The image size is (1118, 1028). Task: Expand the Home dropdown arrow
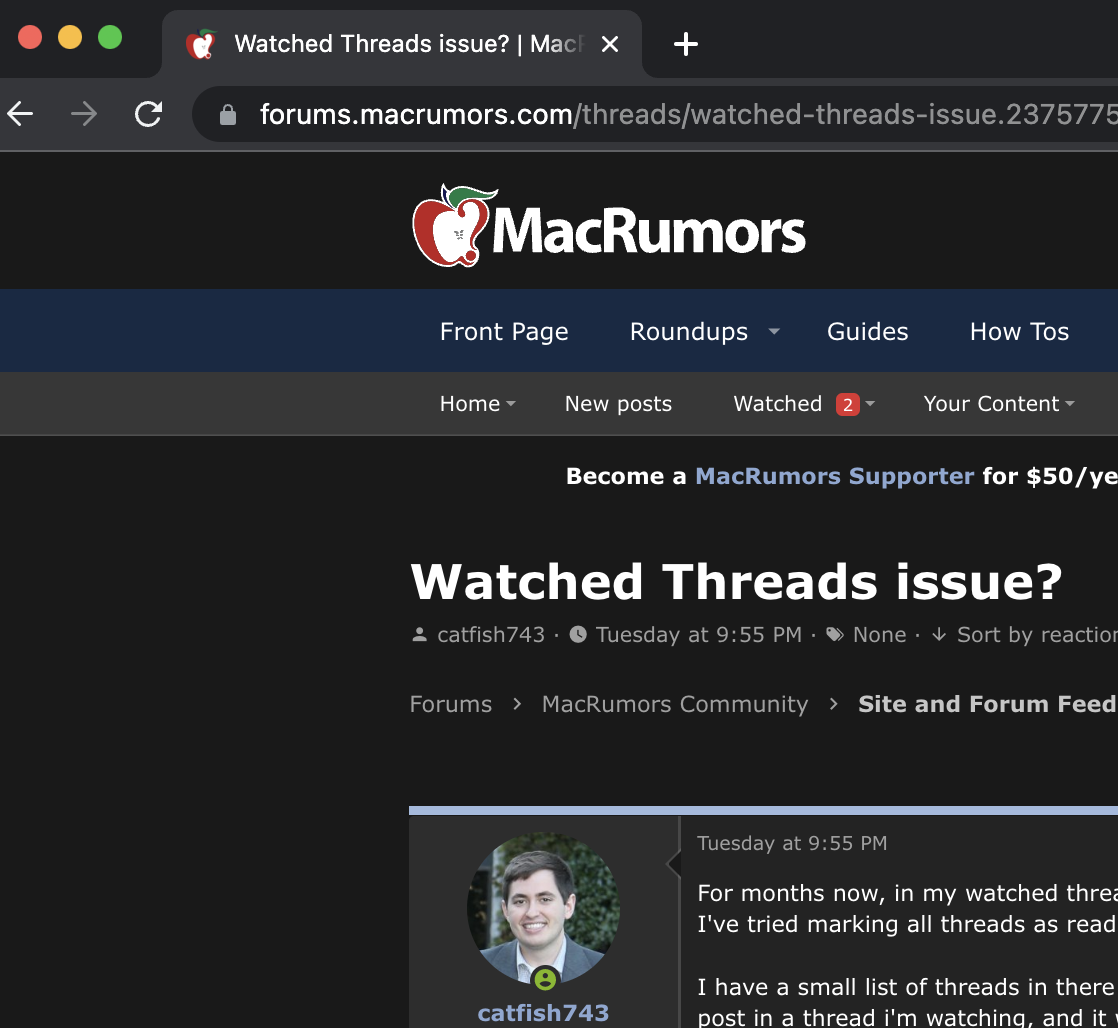511,404
